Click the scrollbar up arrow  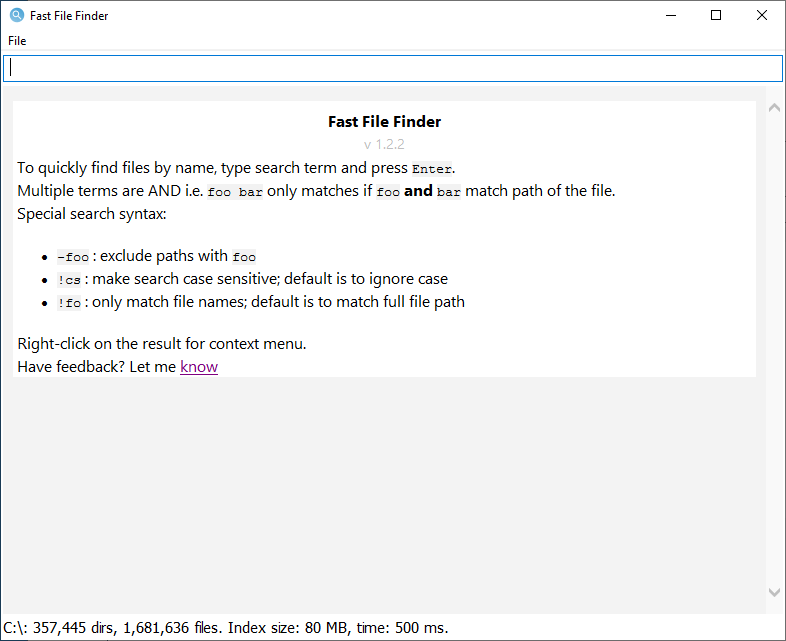774,108
